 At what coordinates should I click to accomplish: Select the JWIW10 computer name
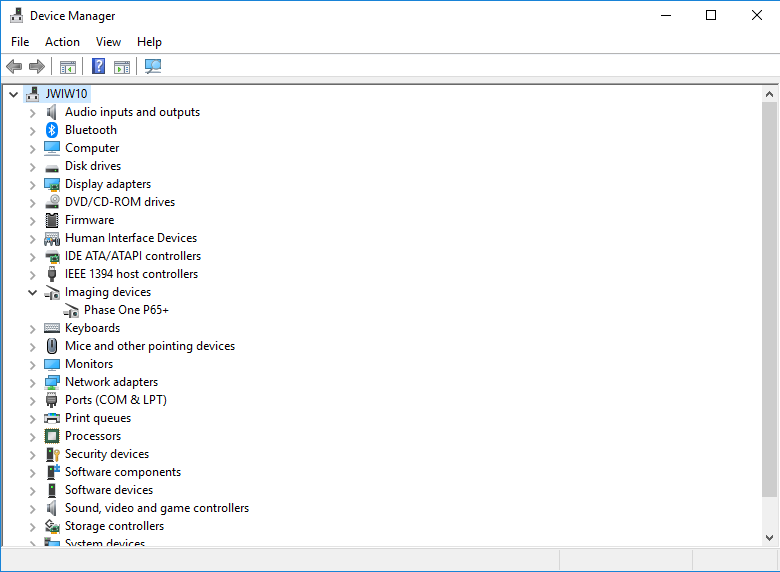point(66,94)
